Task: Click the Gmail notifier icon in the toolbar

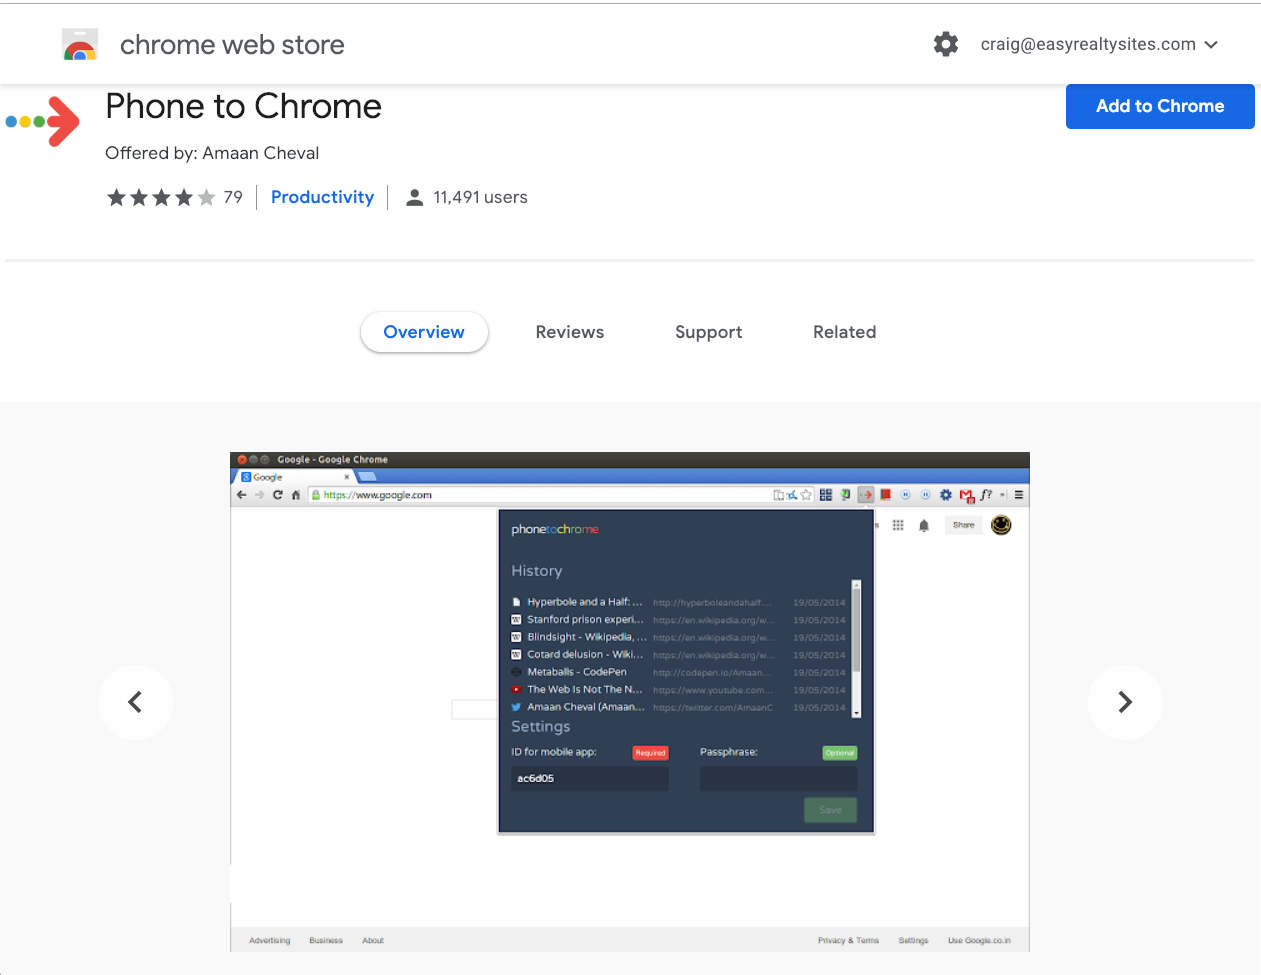Action: point(966,494)
